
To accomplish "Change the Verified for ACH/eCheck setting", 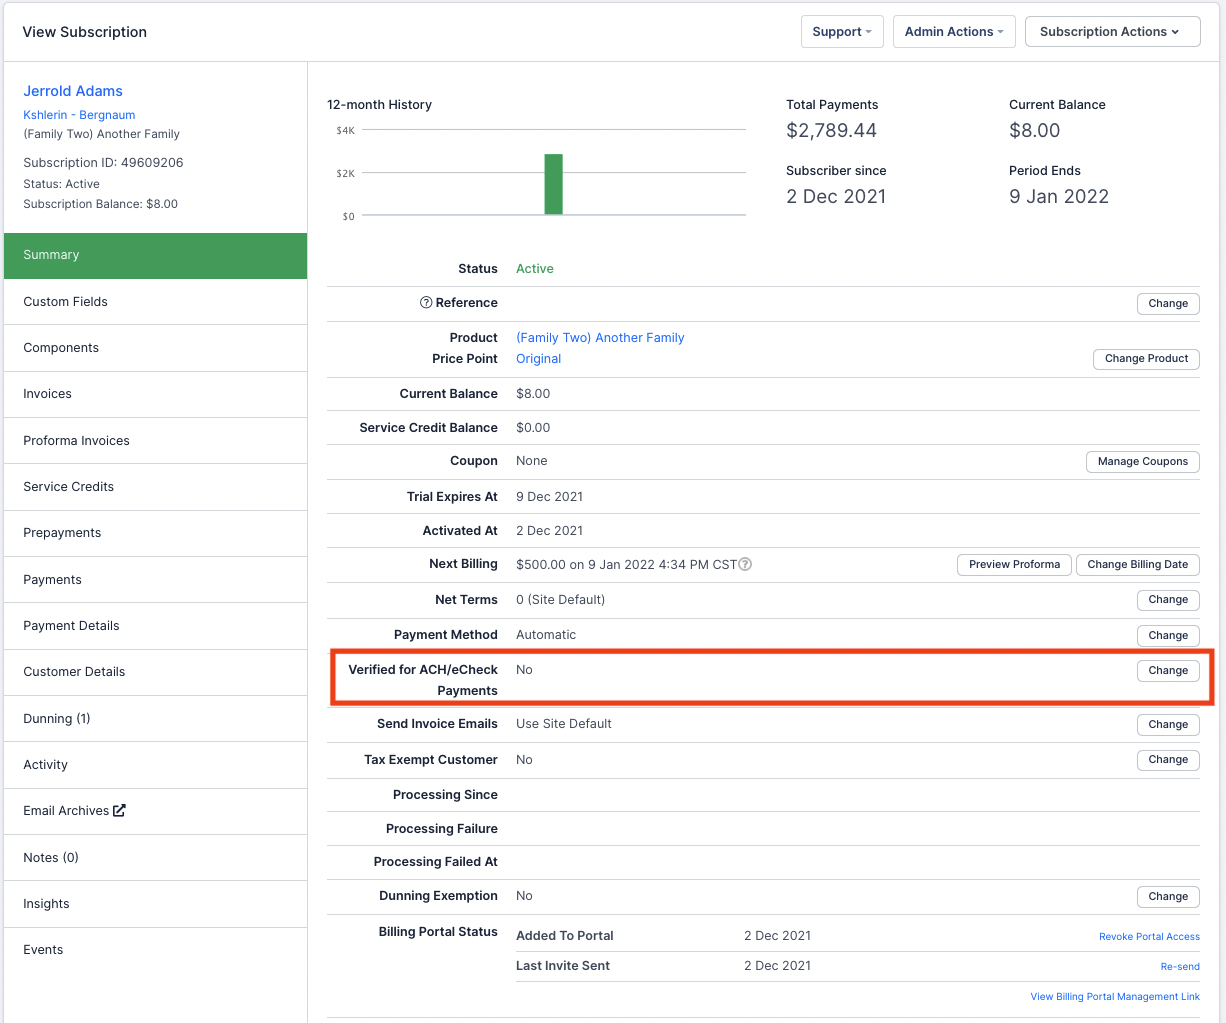I will (x=1167, y=671).
